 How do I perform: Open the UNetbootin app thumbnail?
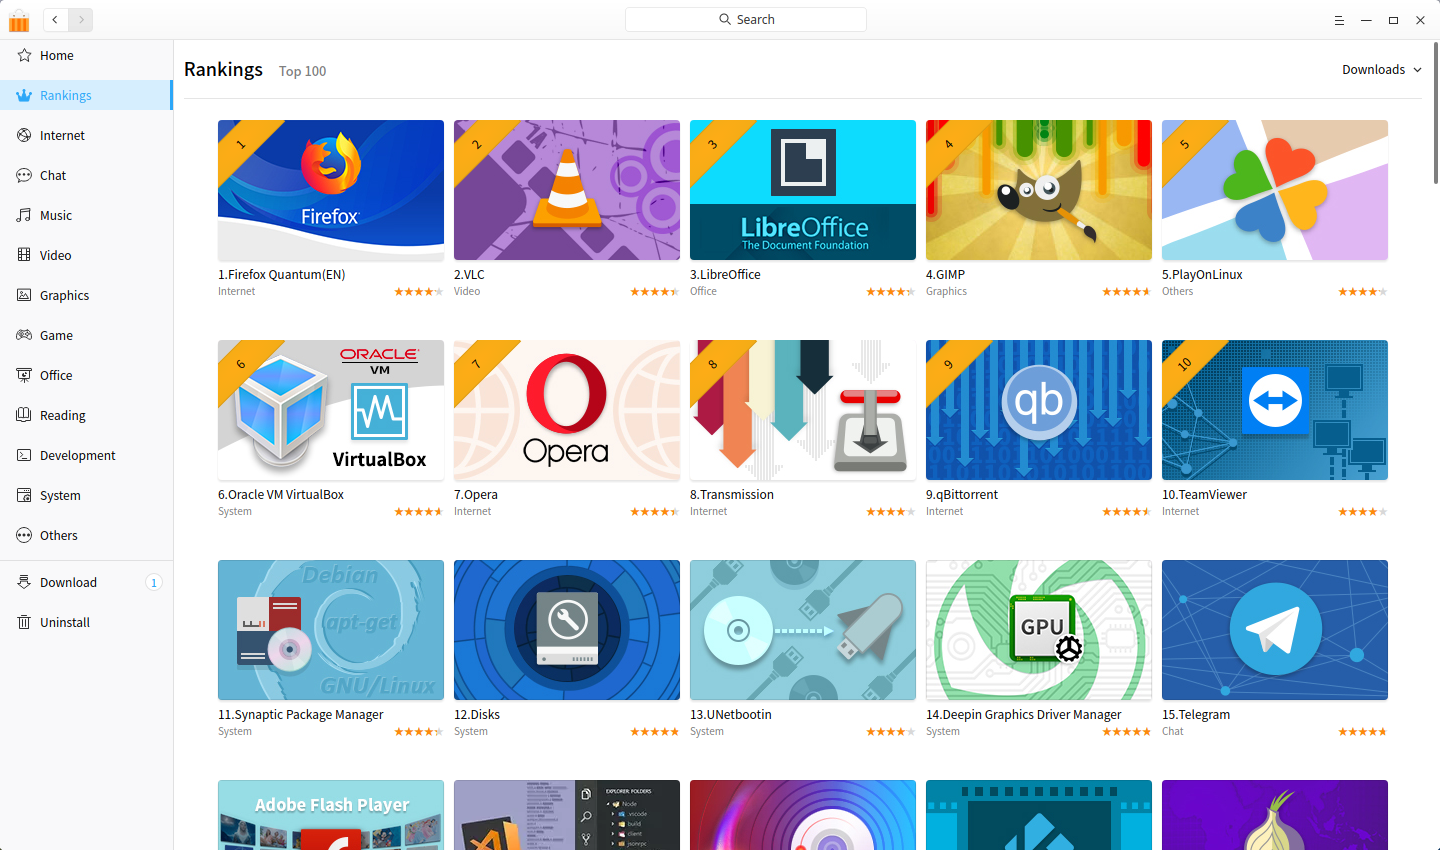pos(803,630)
